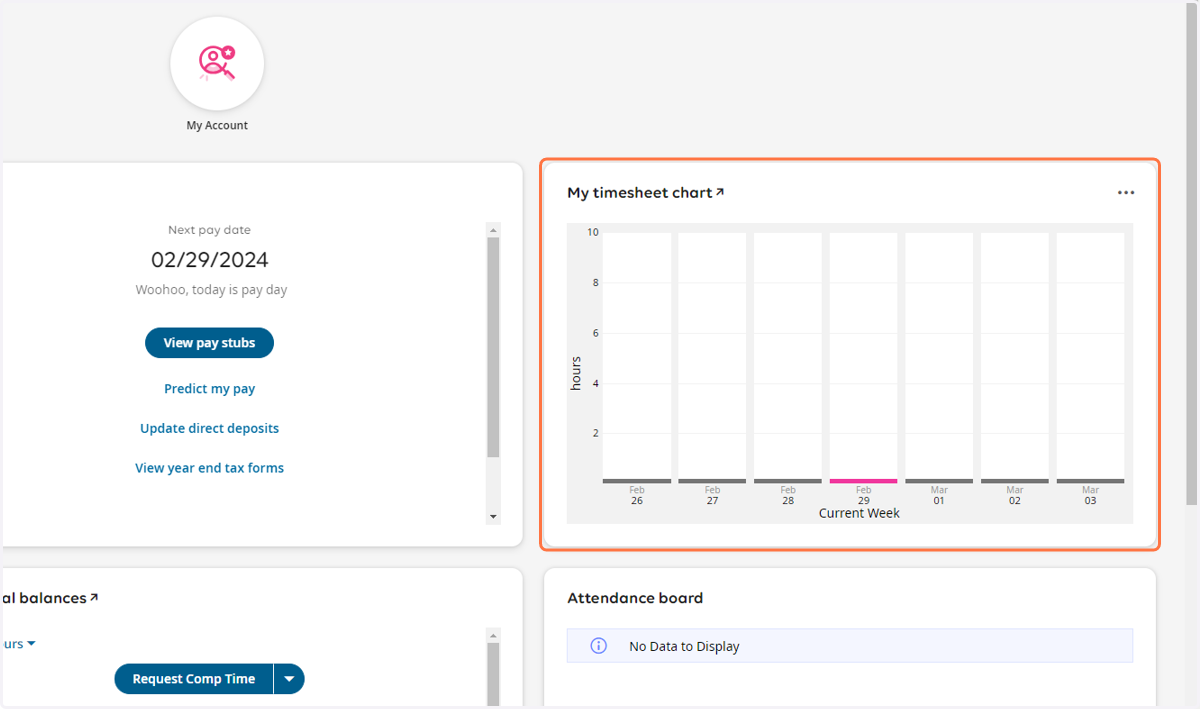The image size is (1200, 709).
Task: Click the pay card scrollbar up arrow
Action: click(x=493, y=230)
